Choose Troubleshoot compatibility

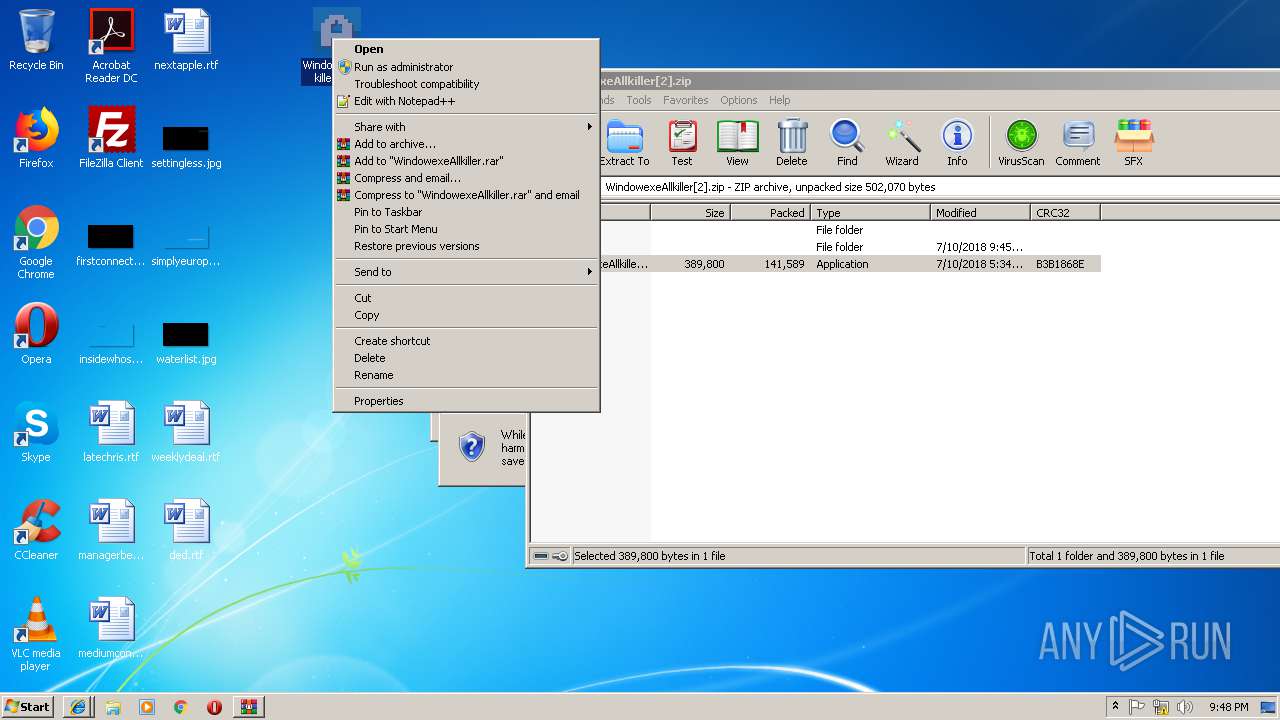[466, 84]
